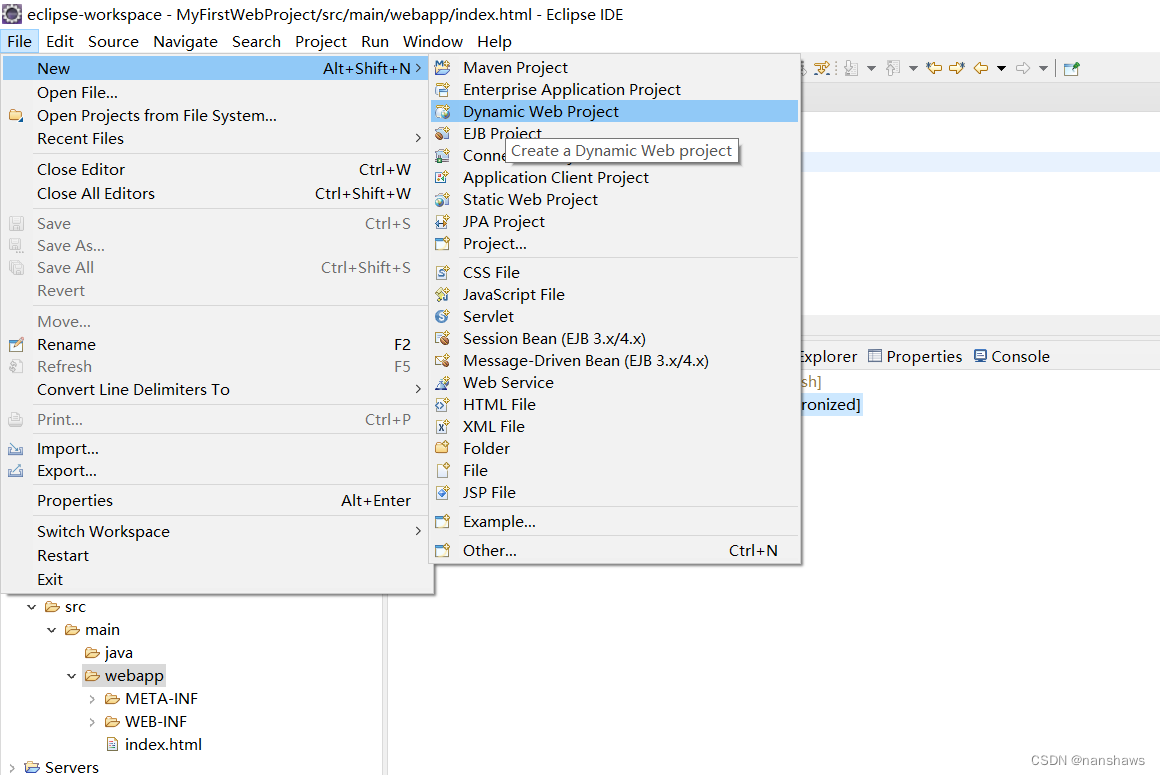Collapse the webapp folder in tree
Screen dimensions: 1160x775
[x=71, y=676]
